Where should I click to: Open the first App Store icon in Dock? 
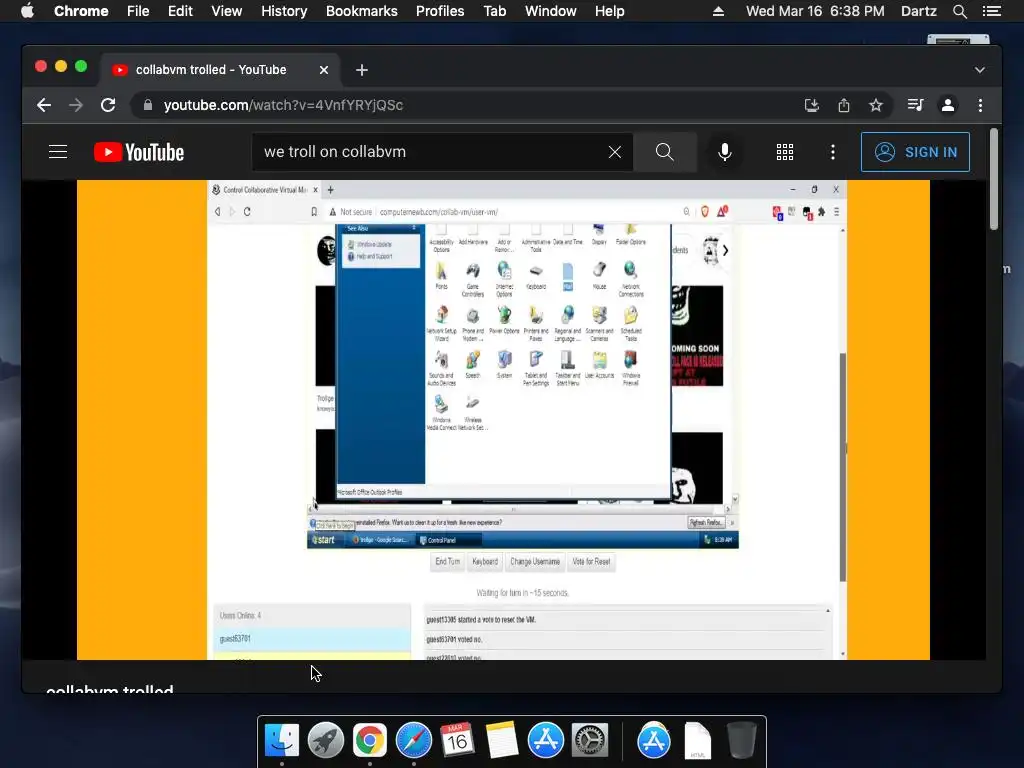(545, 741)
